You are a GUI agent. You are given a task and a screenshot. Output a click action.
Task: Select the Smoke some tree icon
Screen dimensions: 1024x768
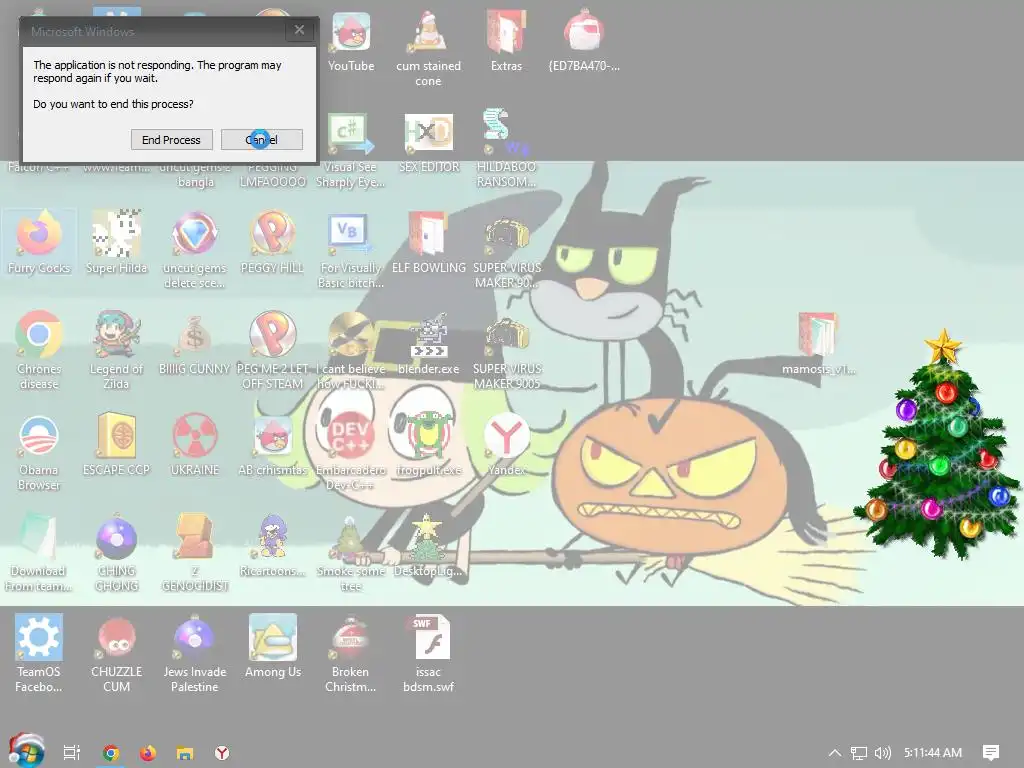351,554
